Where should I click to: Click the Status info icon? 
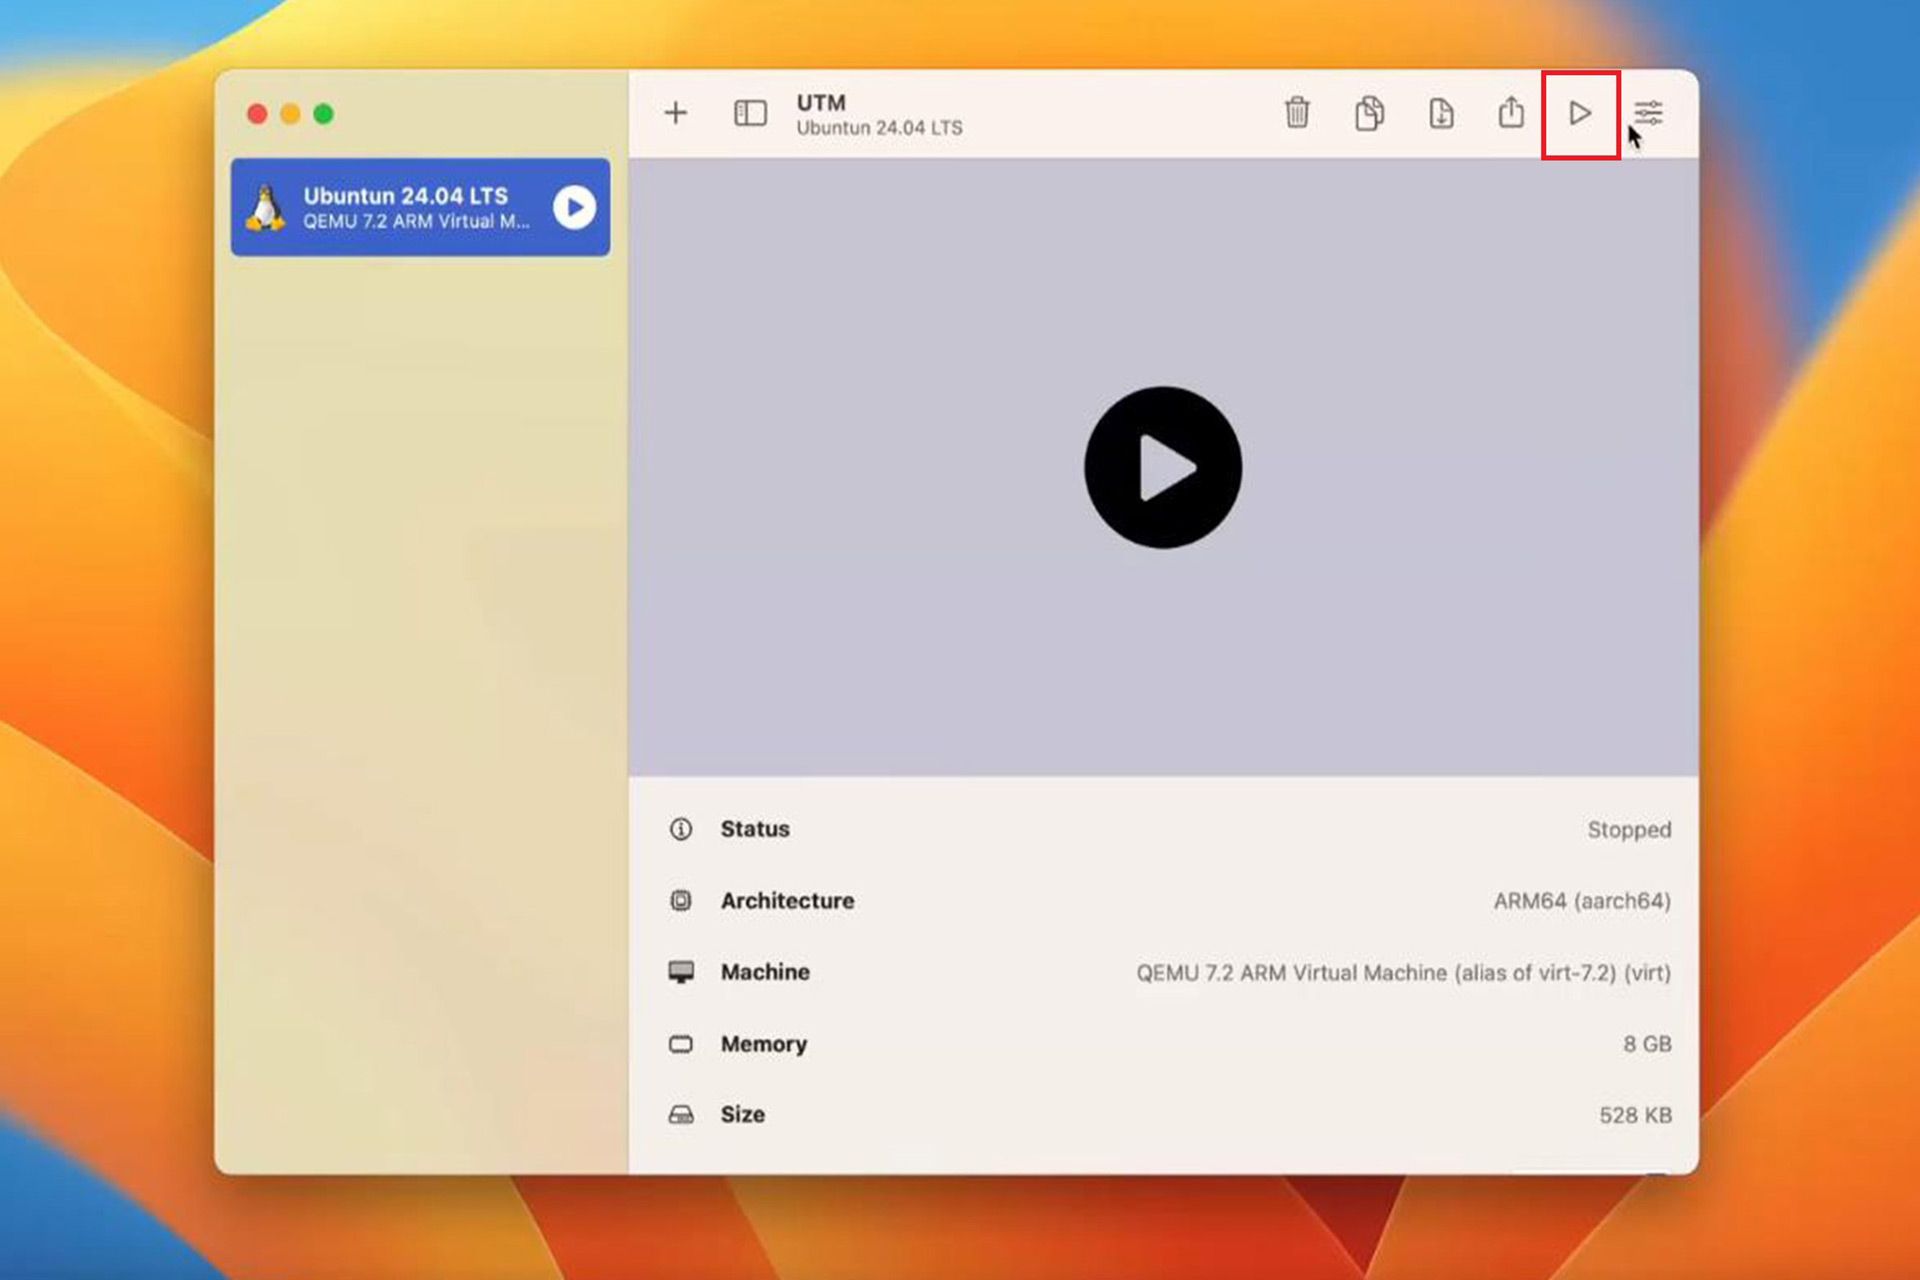[681, 829]
